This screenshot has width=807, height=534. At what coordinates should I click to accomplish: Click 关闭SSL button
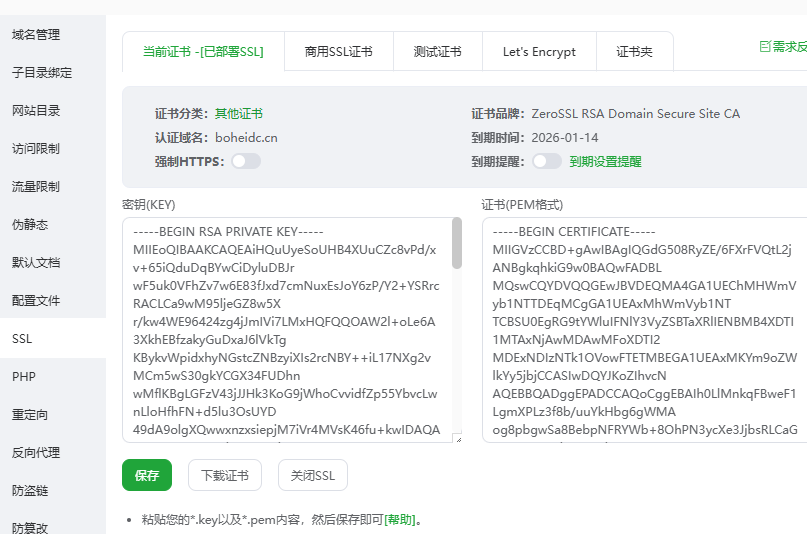coord(313,475)
